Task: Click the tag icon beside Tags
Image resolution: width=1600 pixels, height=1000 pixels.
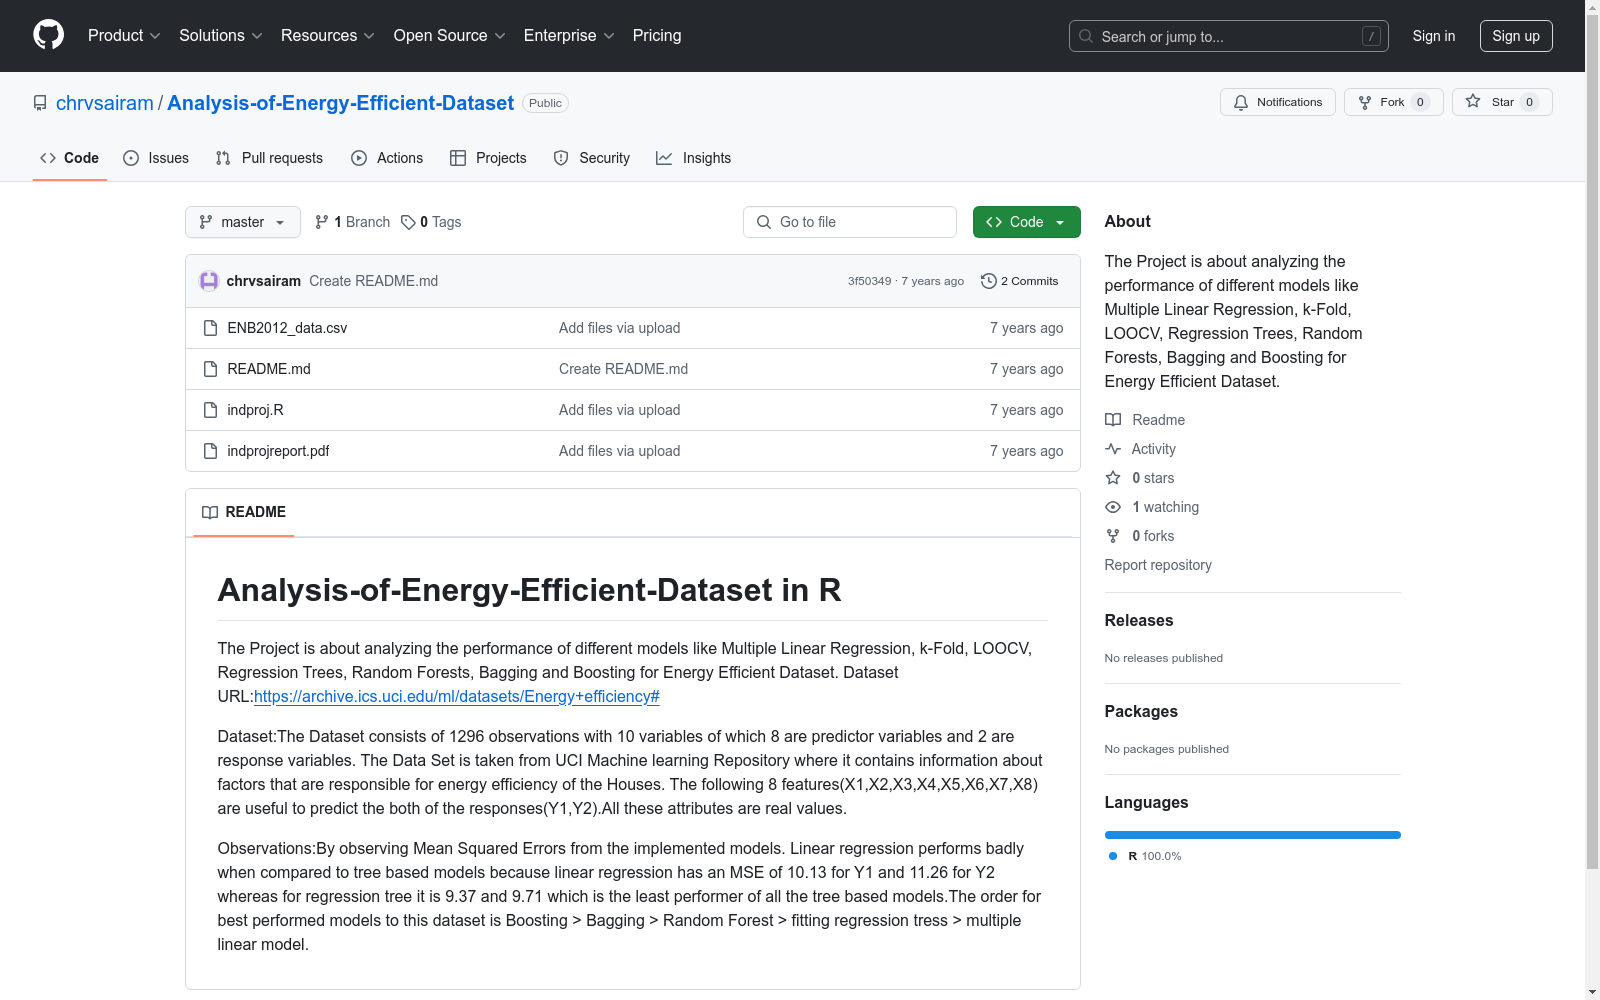Action: tap(408, 222)
